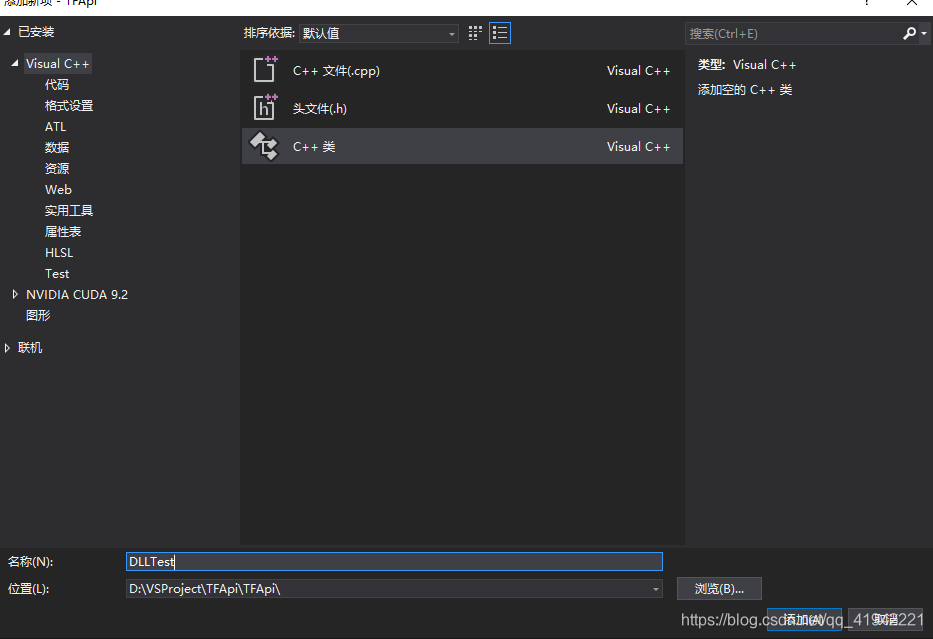Click the search magnifier icon
Screen dimensions: 933x639
[909, 33]
